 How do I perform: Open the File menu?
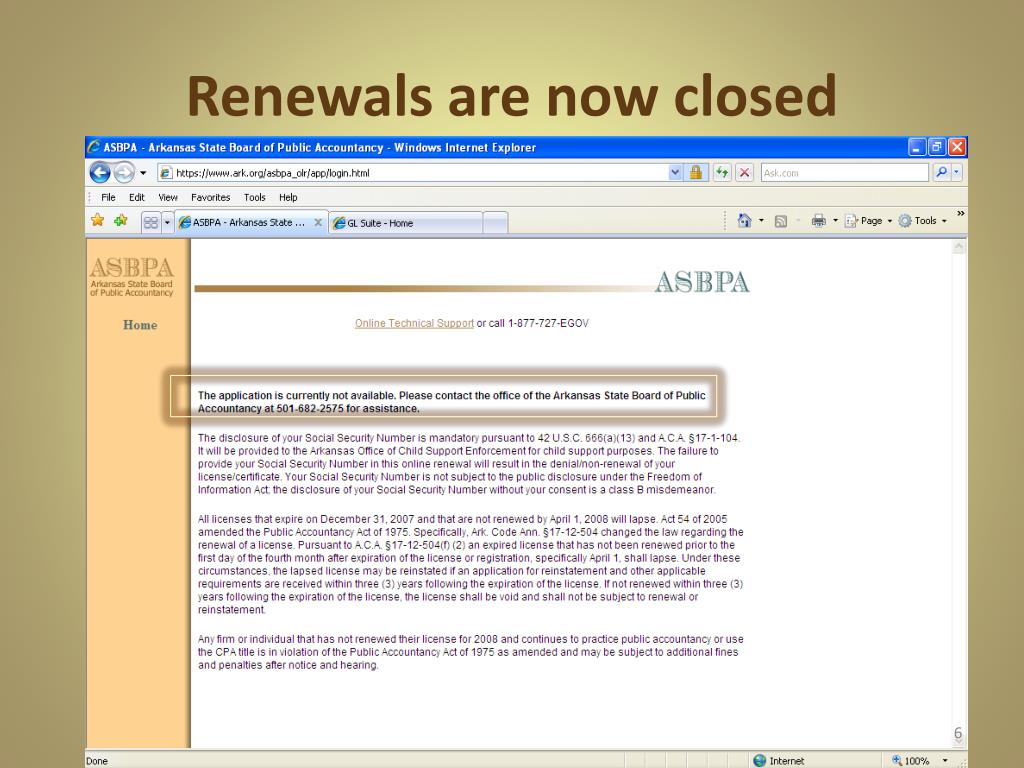108,197
